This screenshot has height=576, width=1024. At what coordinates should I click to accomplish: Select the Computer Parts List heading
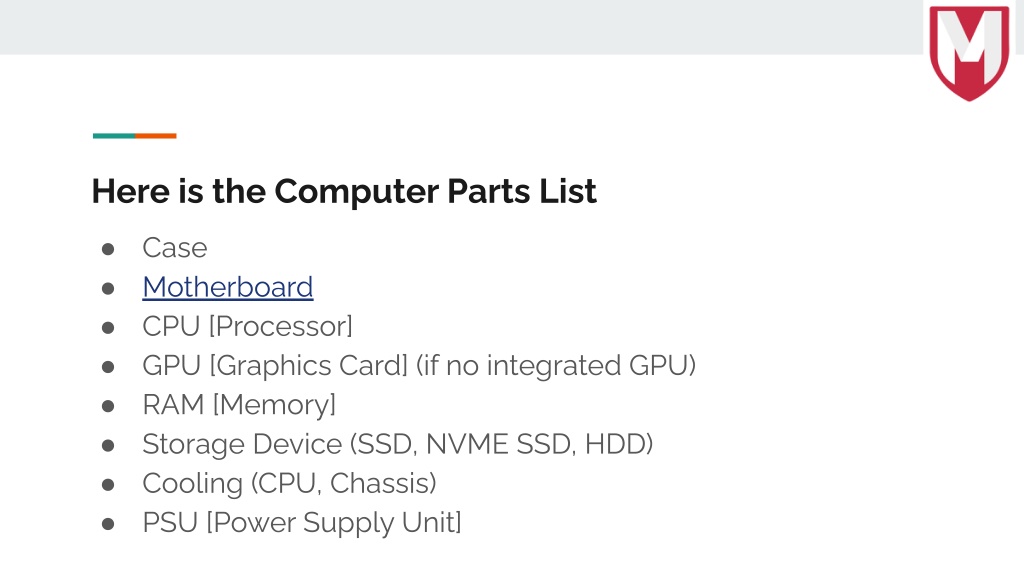[x=344, y=191]
